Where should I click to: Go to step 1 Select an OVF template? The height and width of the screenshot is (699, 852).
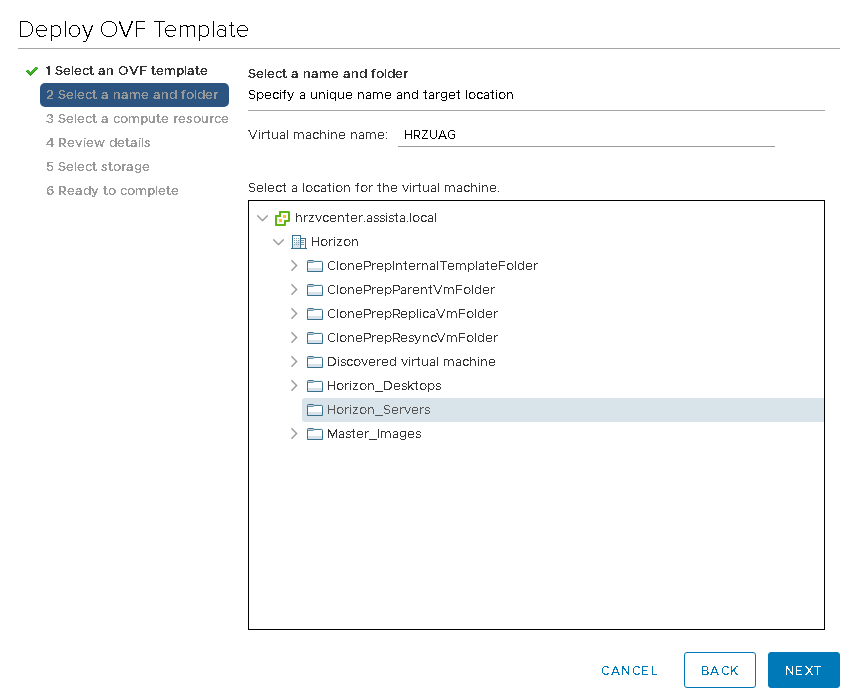point(126,71)
